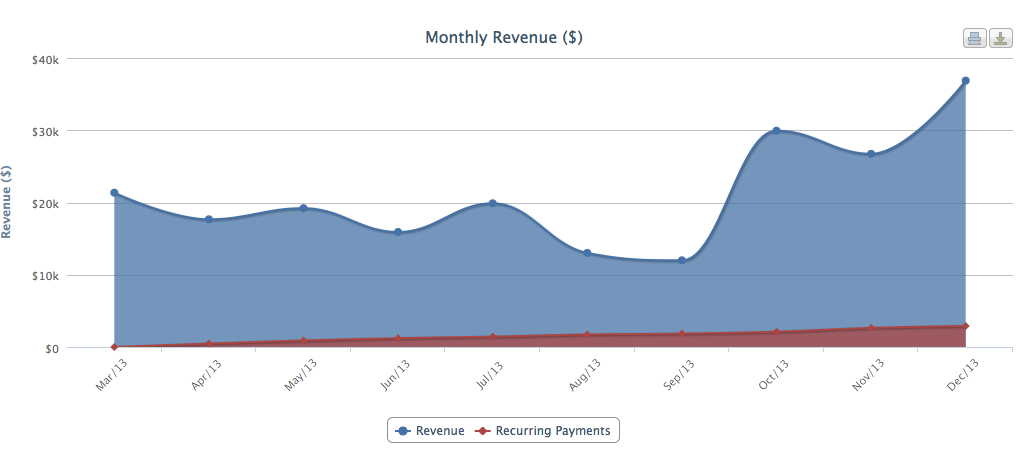Click the Dec/13 Recurring Payments diamond marker
Viewport: 1024px width, 454px height.
965,326
